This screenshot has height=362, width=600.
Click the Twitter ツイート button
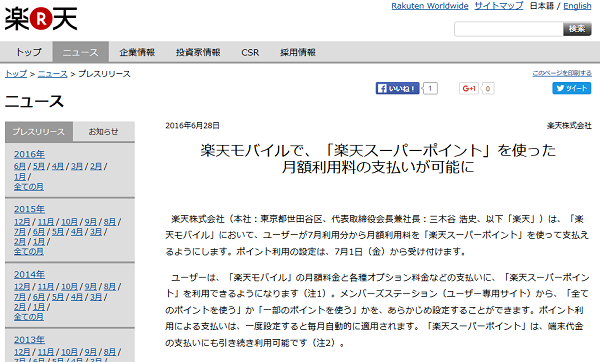[571, 88]
